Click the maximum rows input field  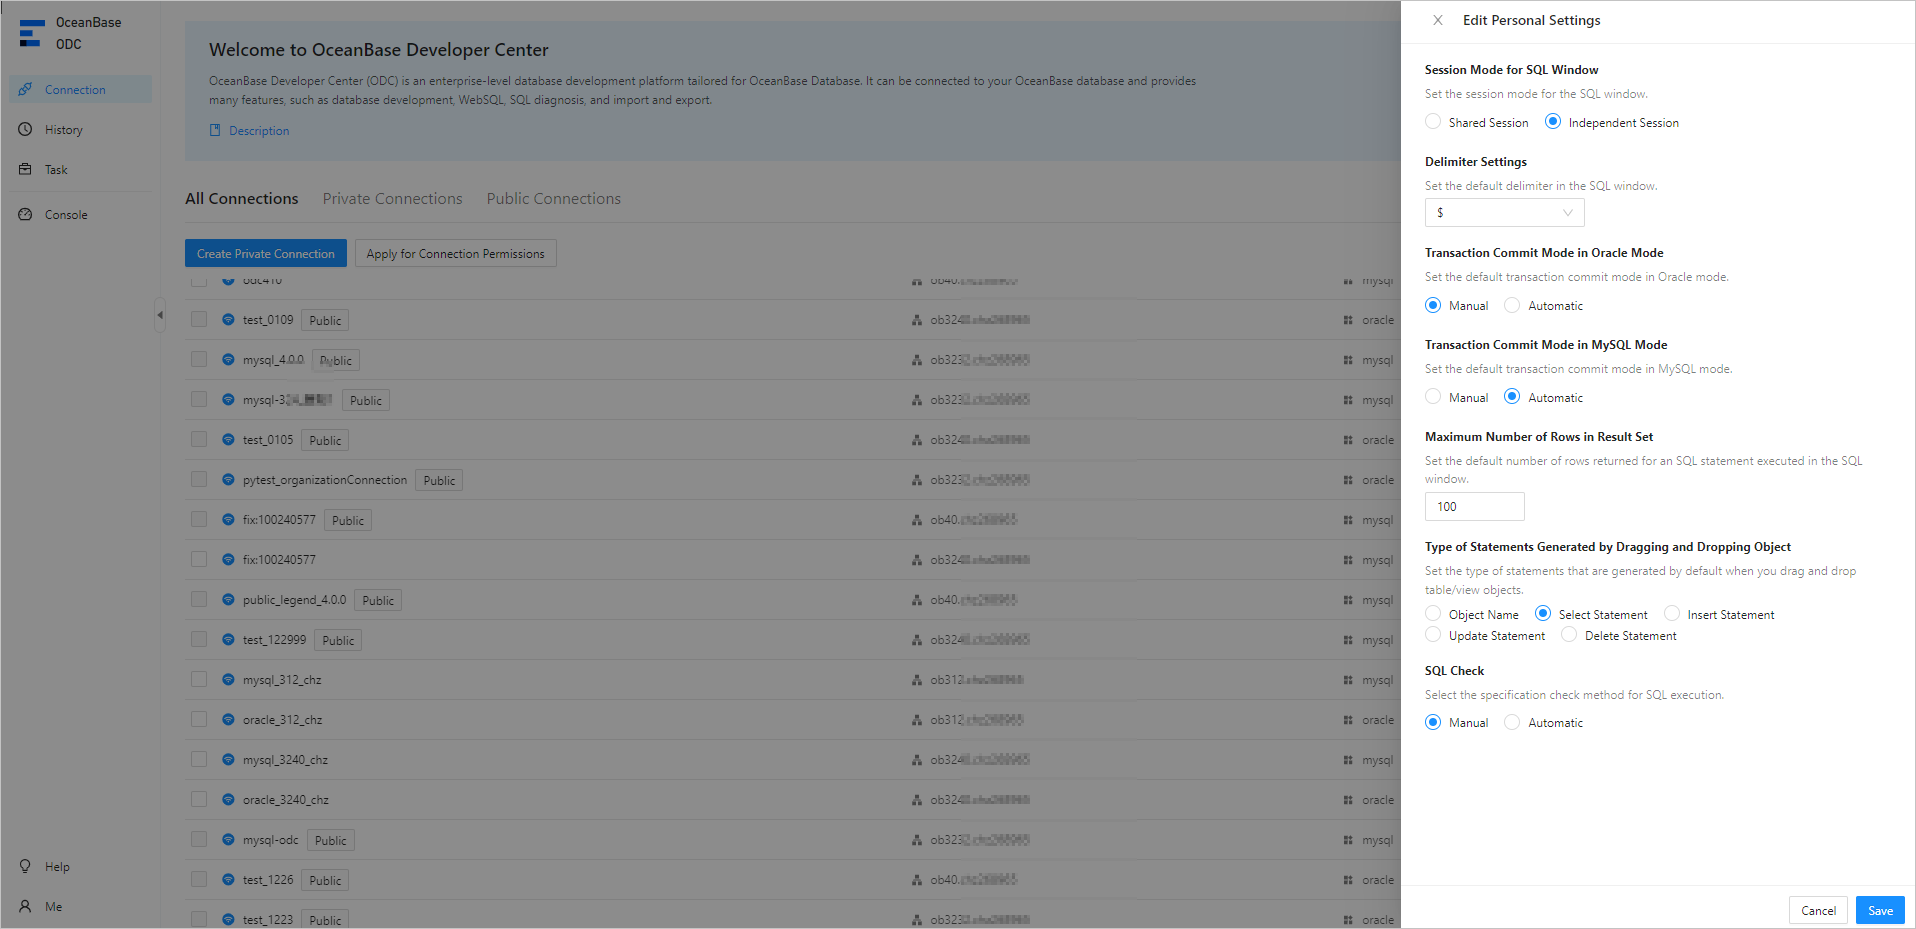tap(1474, 506)
